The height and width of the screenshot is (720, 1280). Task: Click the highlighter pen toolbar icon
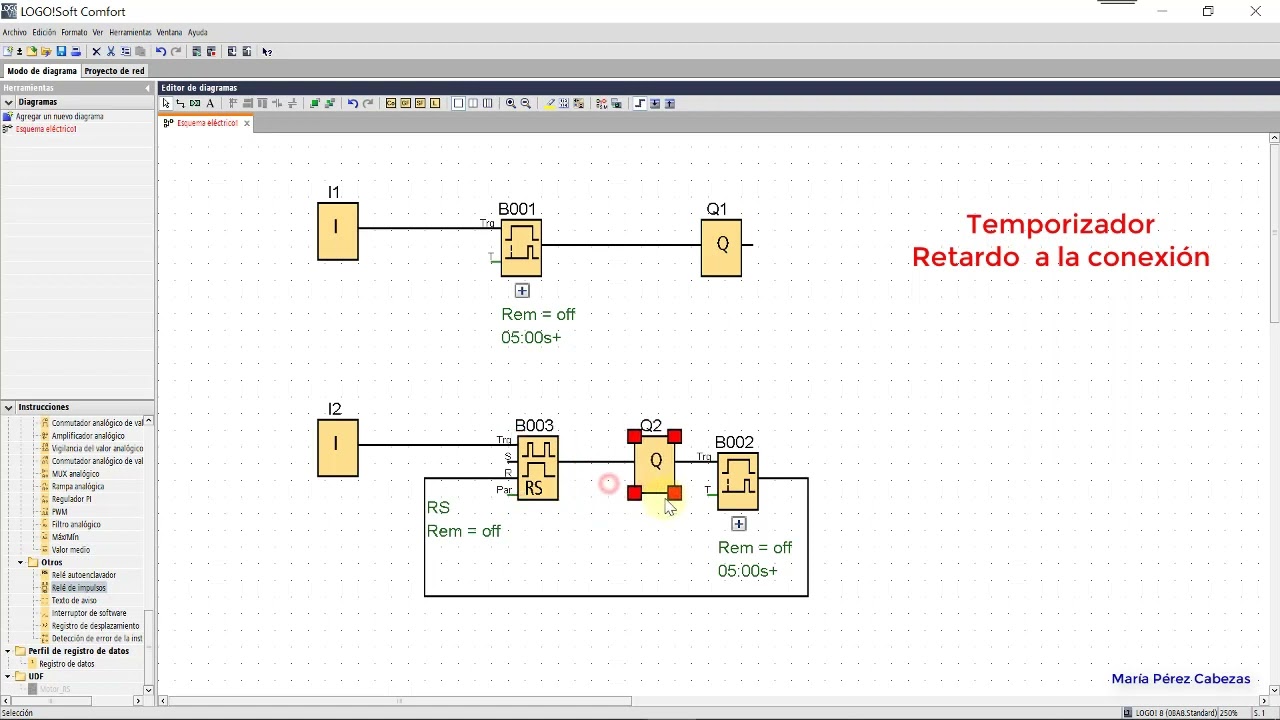click(x=549, y=103)
